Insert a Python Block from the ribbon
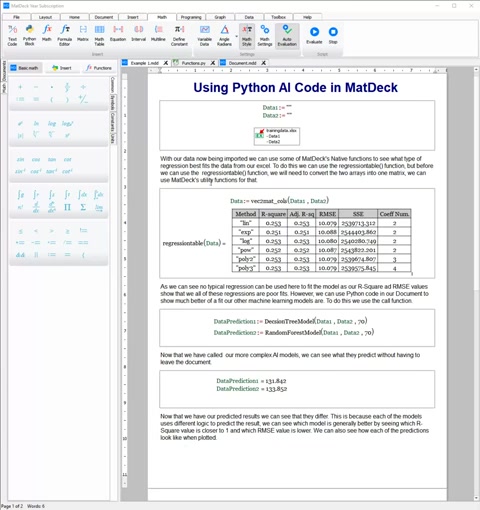480x510 pixels. [x=29, y=35]
